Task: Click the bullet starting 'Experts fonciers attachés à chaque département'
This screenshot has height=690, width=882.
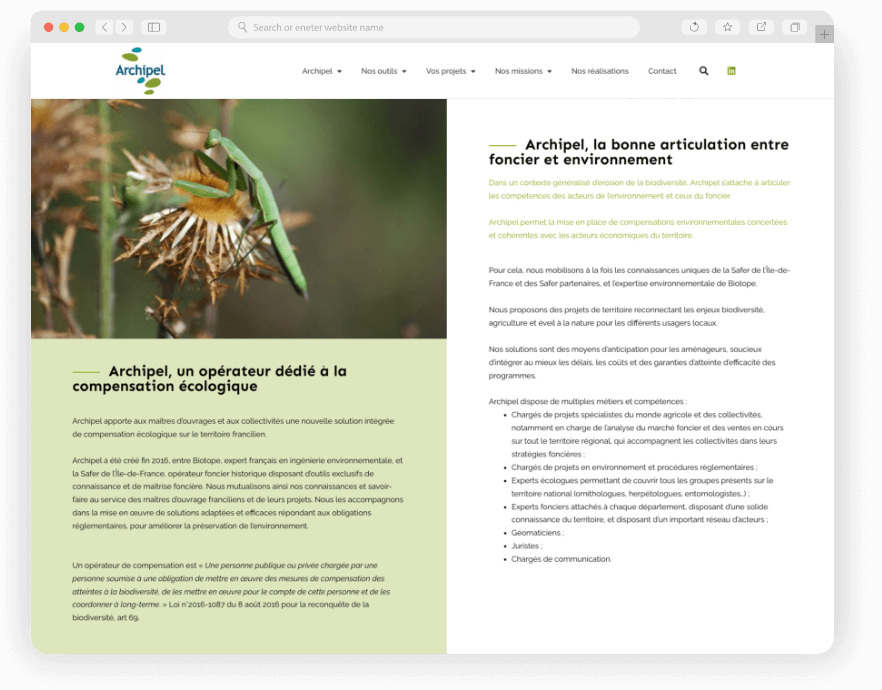Action: [x=640, y=513]
